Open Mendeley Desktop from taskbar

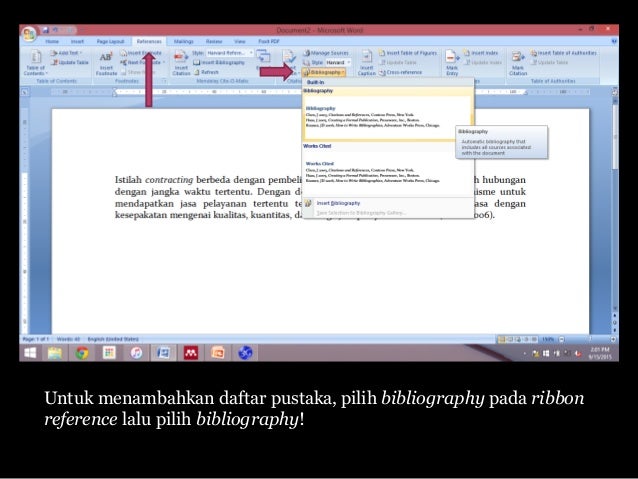point(191,353)
